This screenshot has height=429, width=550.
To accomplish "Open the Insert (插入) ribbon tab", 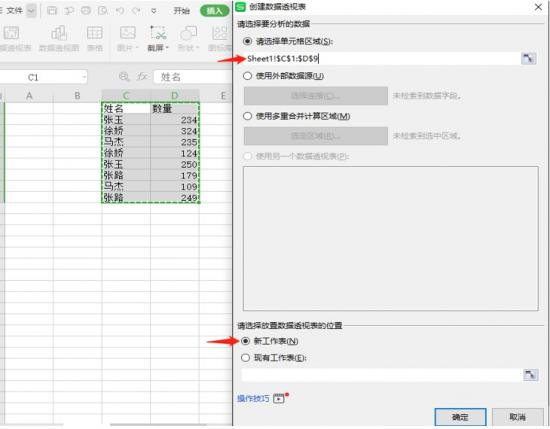I will [x=214, y=11].
